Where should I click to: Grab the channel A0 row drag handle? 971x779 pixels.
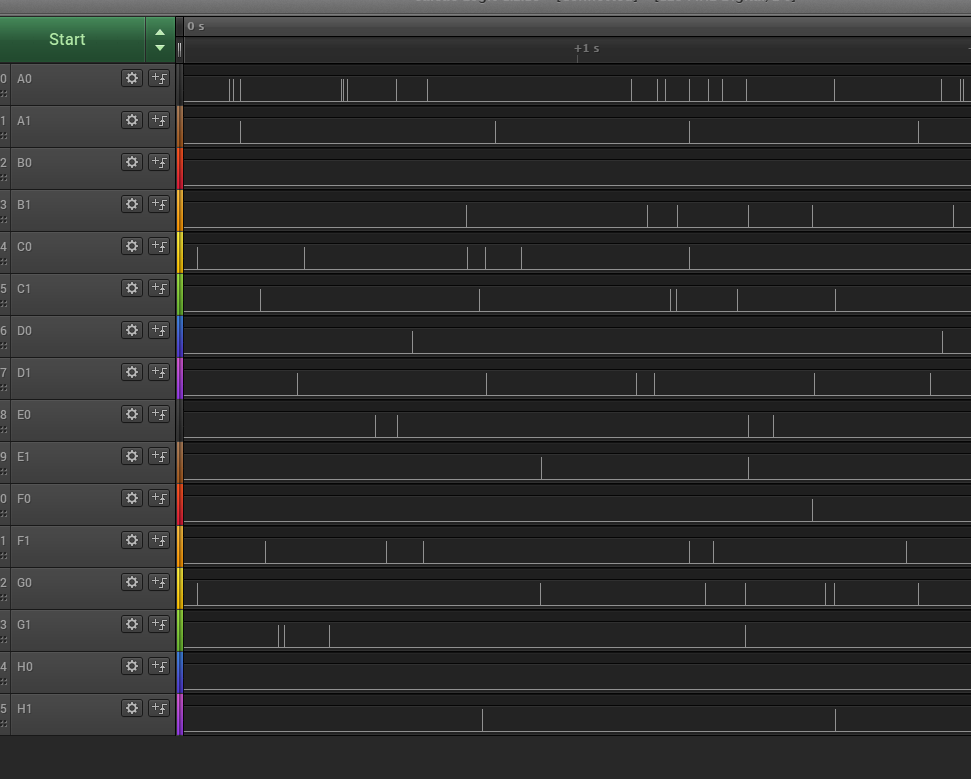pyautogui.click(x=4, y=94)
